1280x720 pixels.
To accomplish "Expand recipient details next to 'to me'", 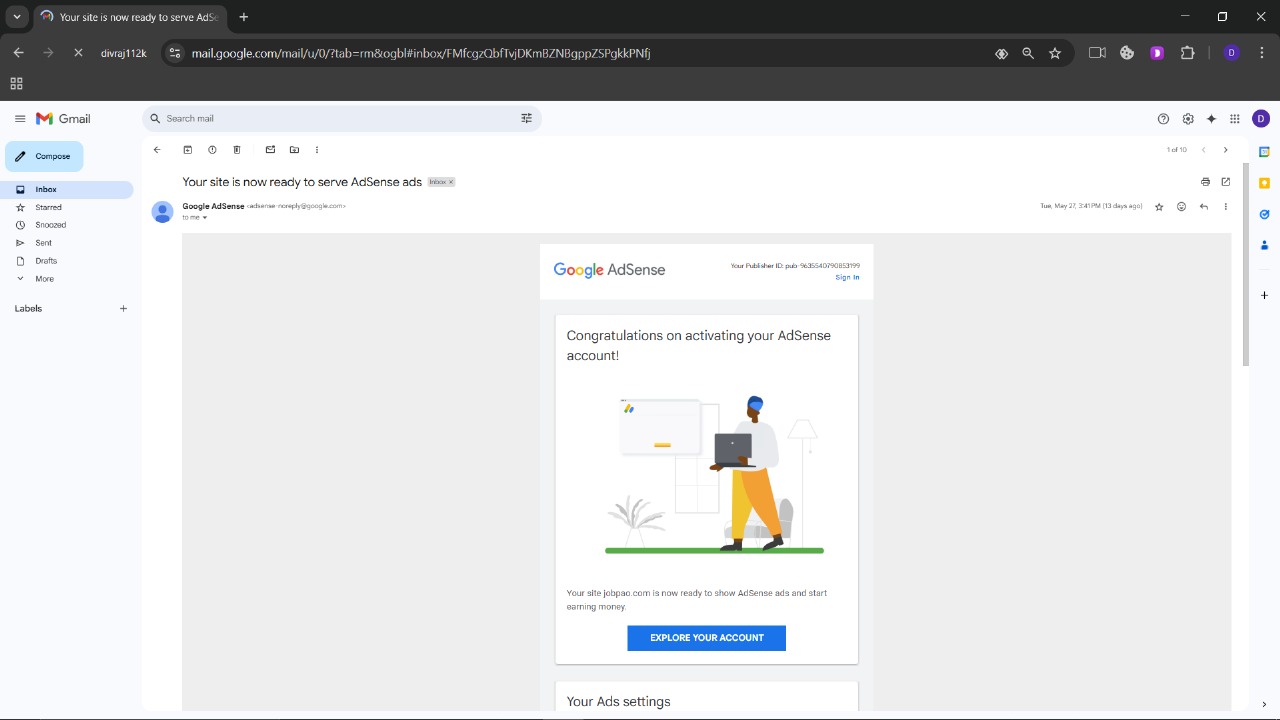I will (x=205, y=217).
